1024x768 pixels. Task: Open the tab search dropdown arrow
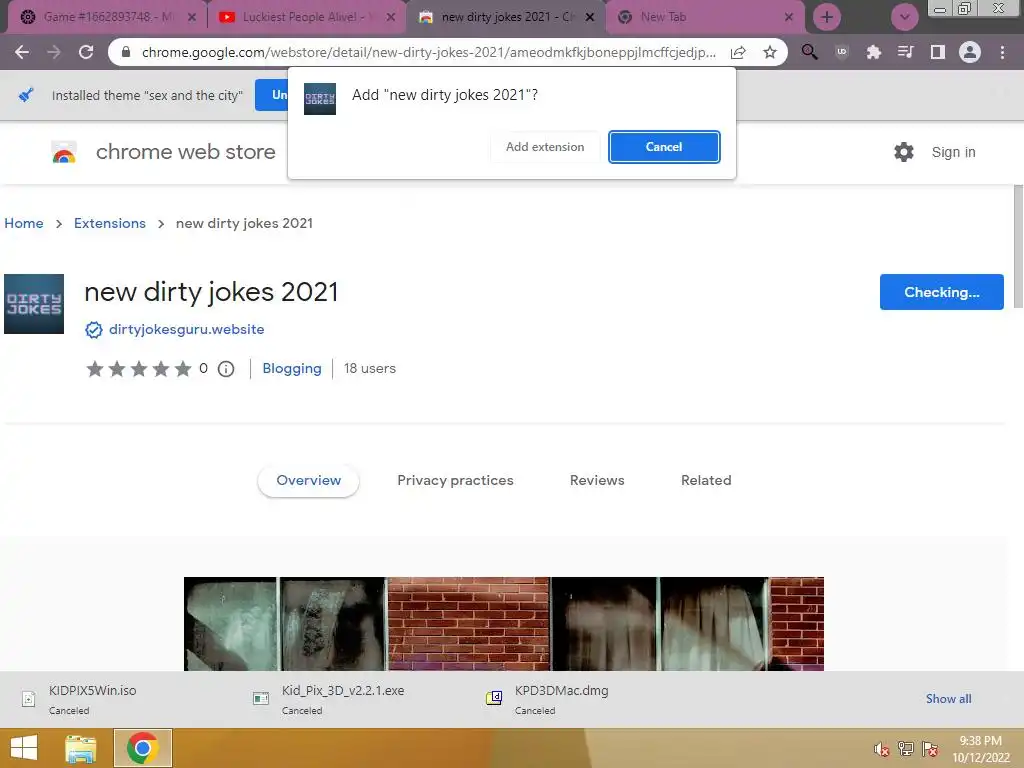(904, 17)
